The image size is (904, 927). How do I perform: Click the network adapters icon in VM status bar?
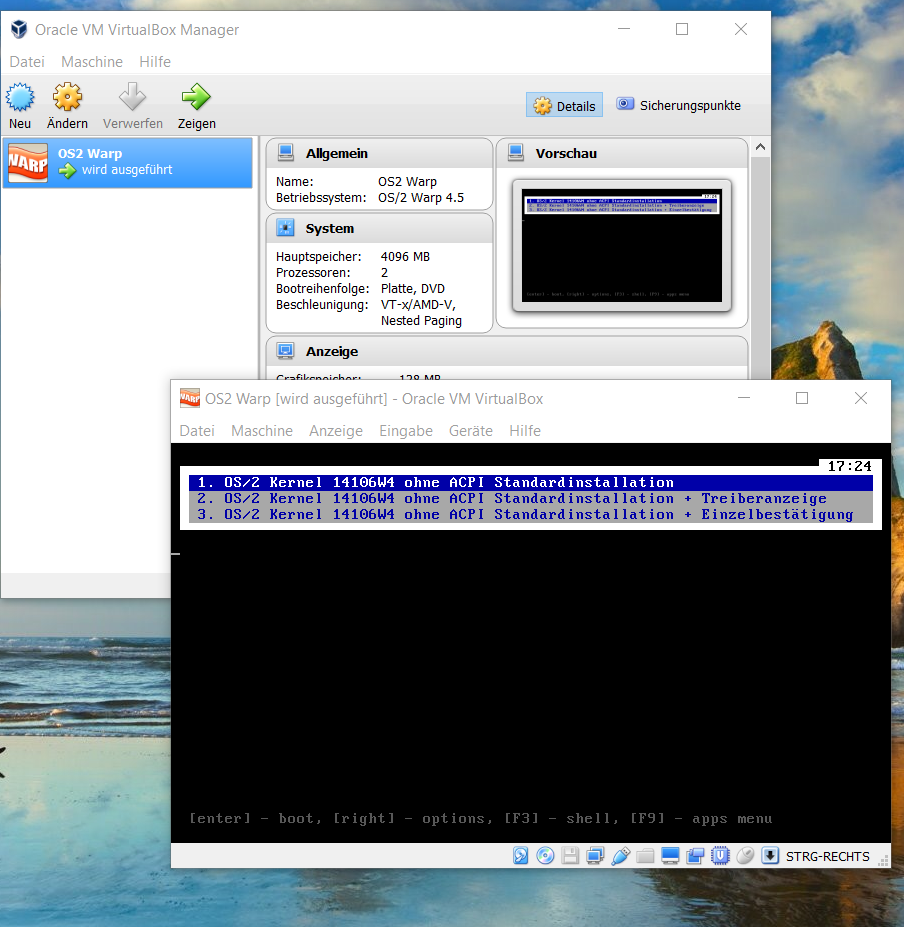pyautogui.click(x=595, y=855)
